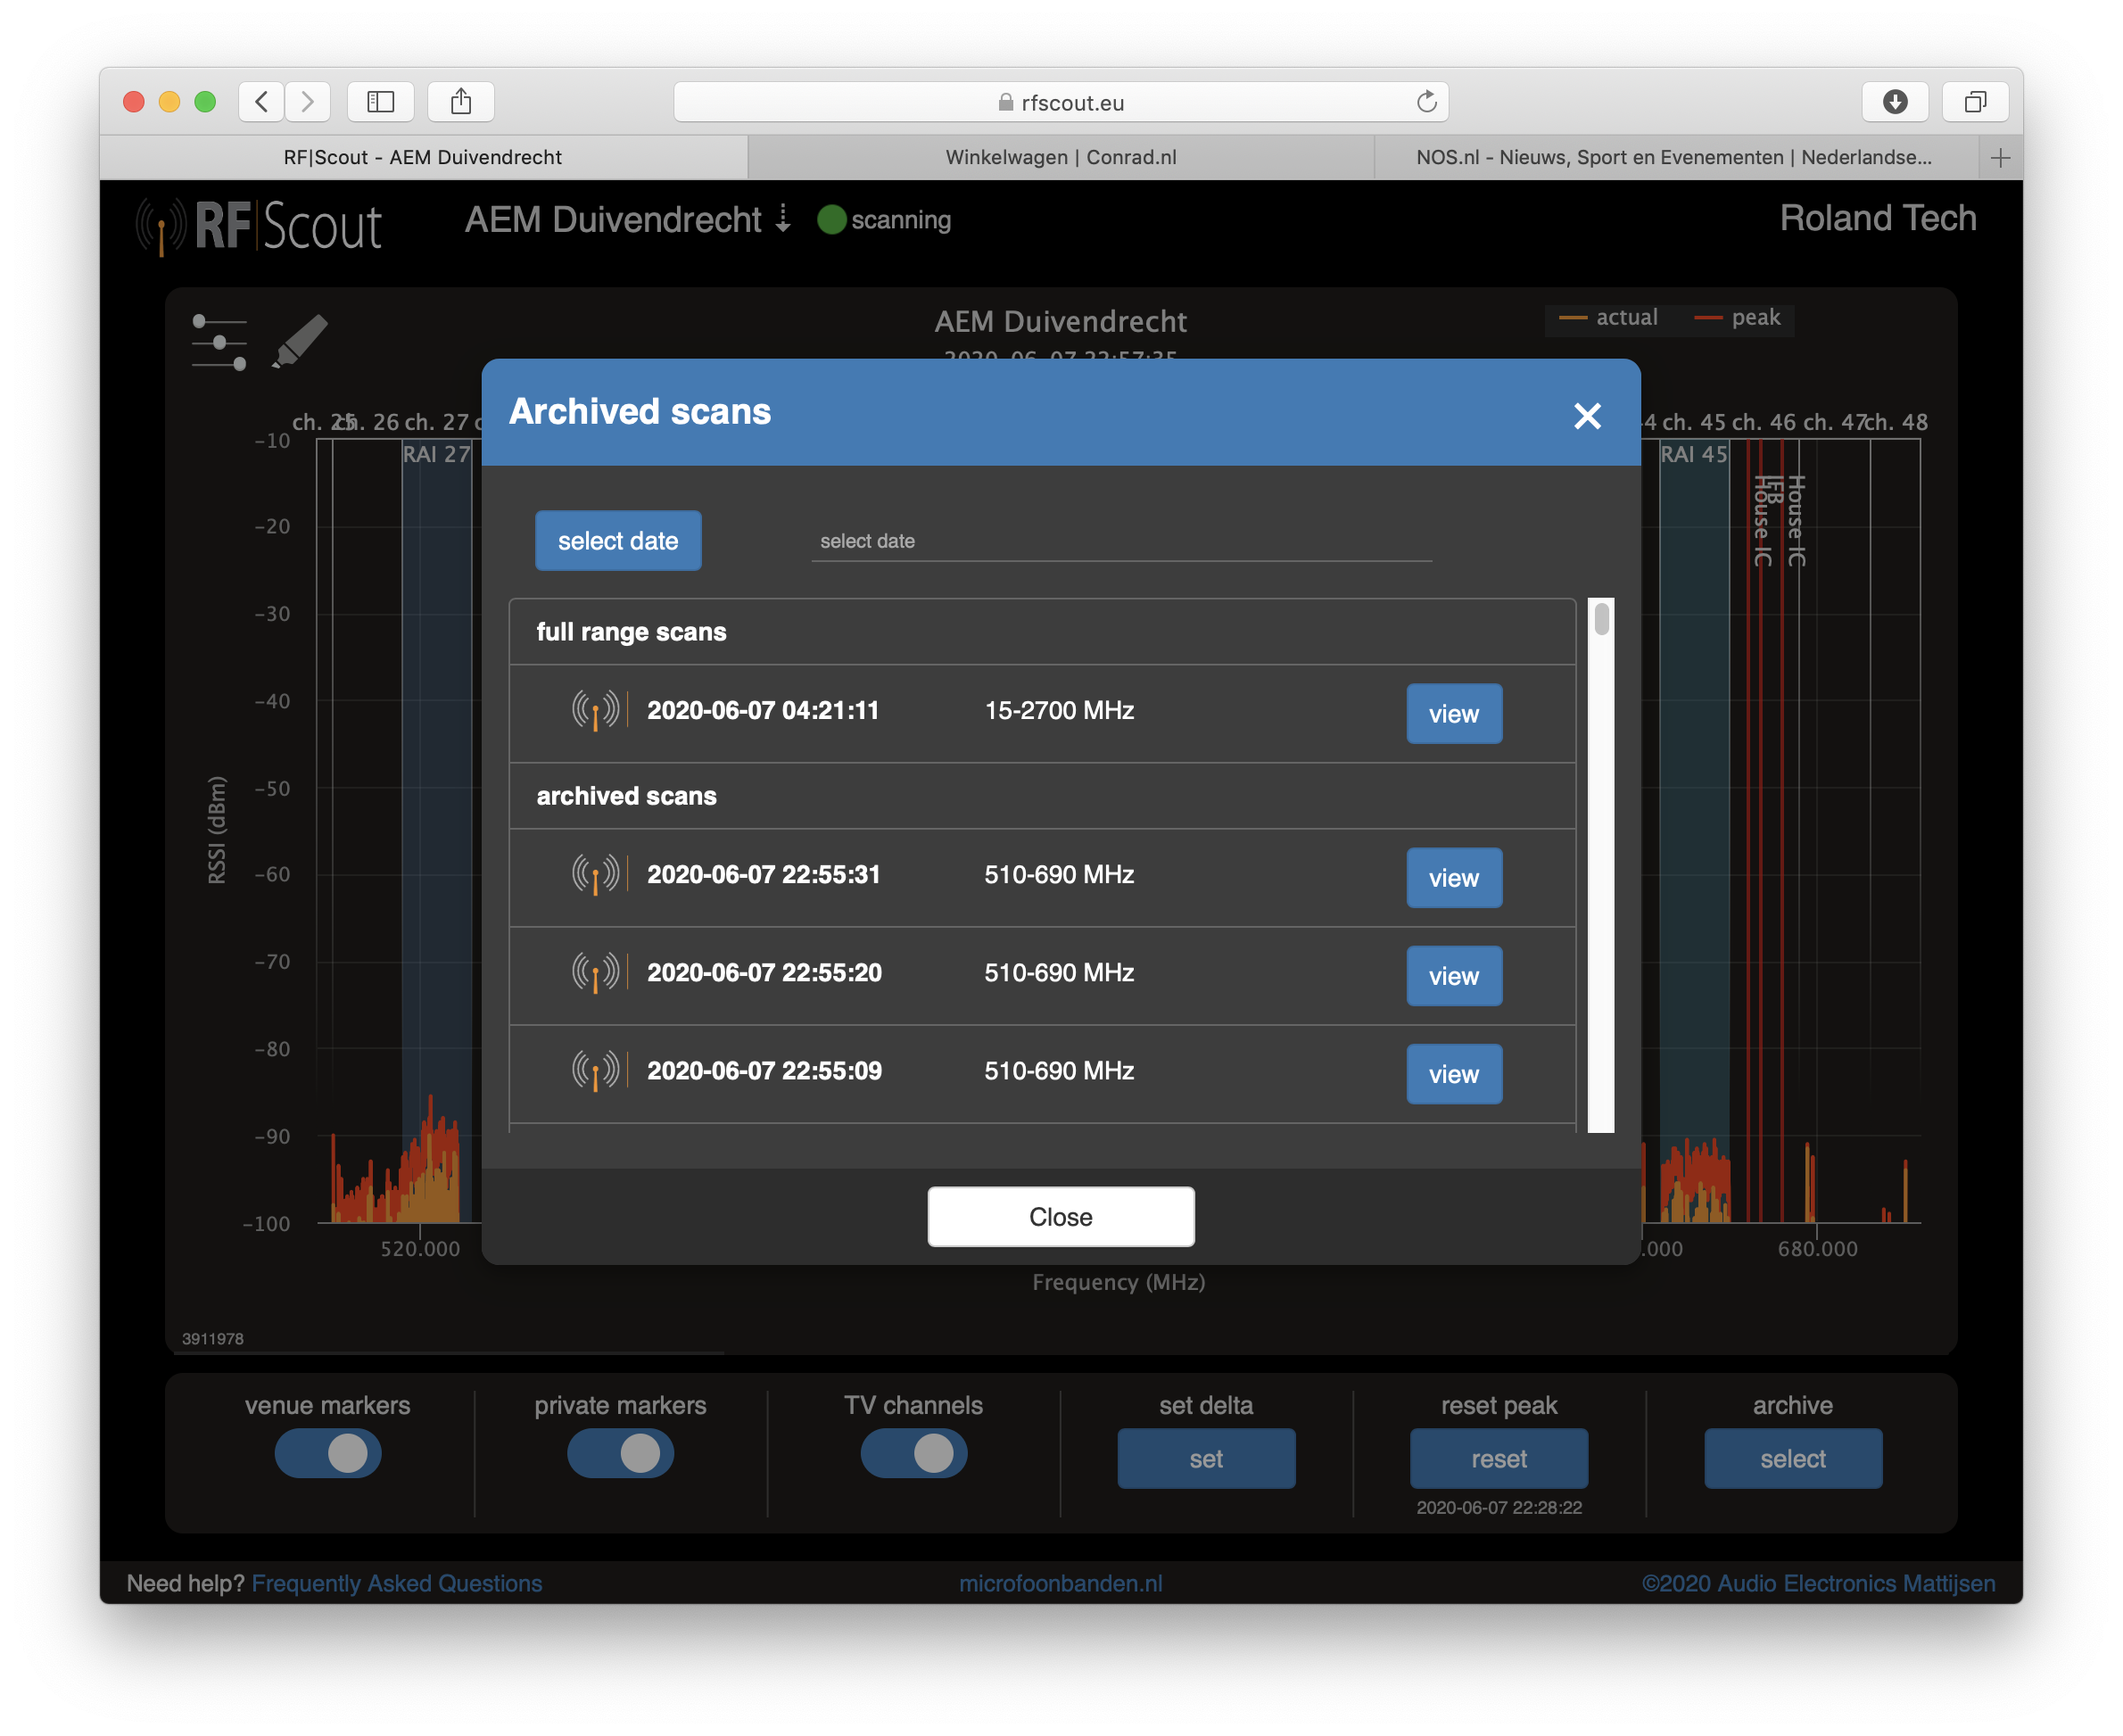Open the Frequently Asked Questions link

tap(397, 1583)
